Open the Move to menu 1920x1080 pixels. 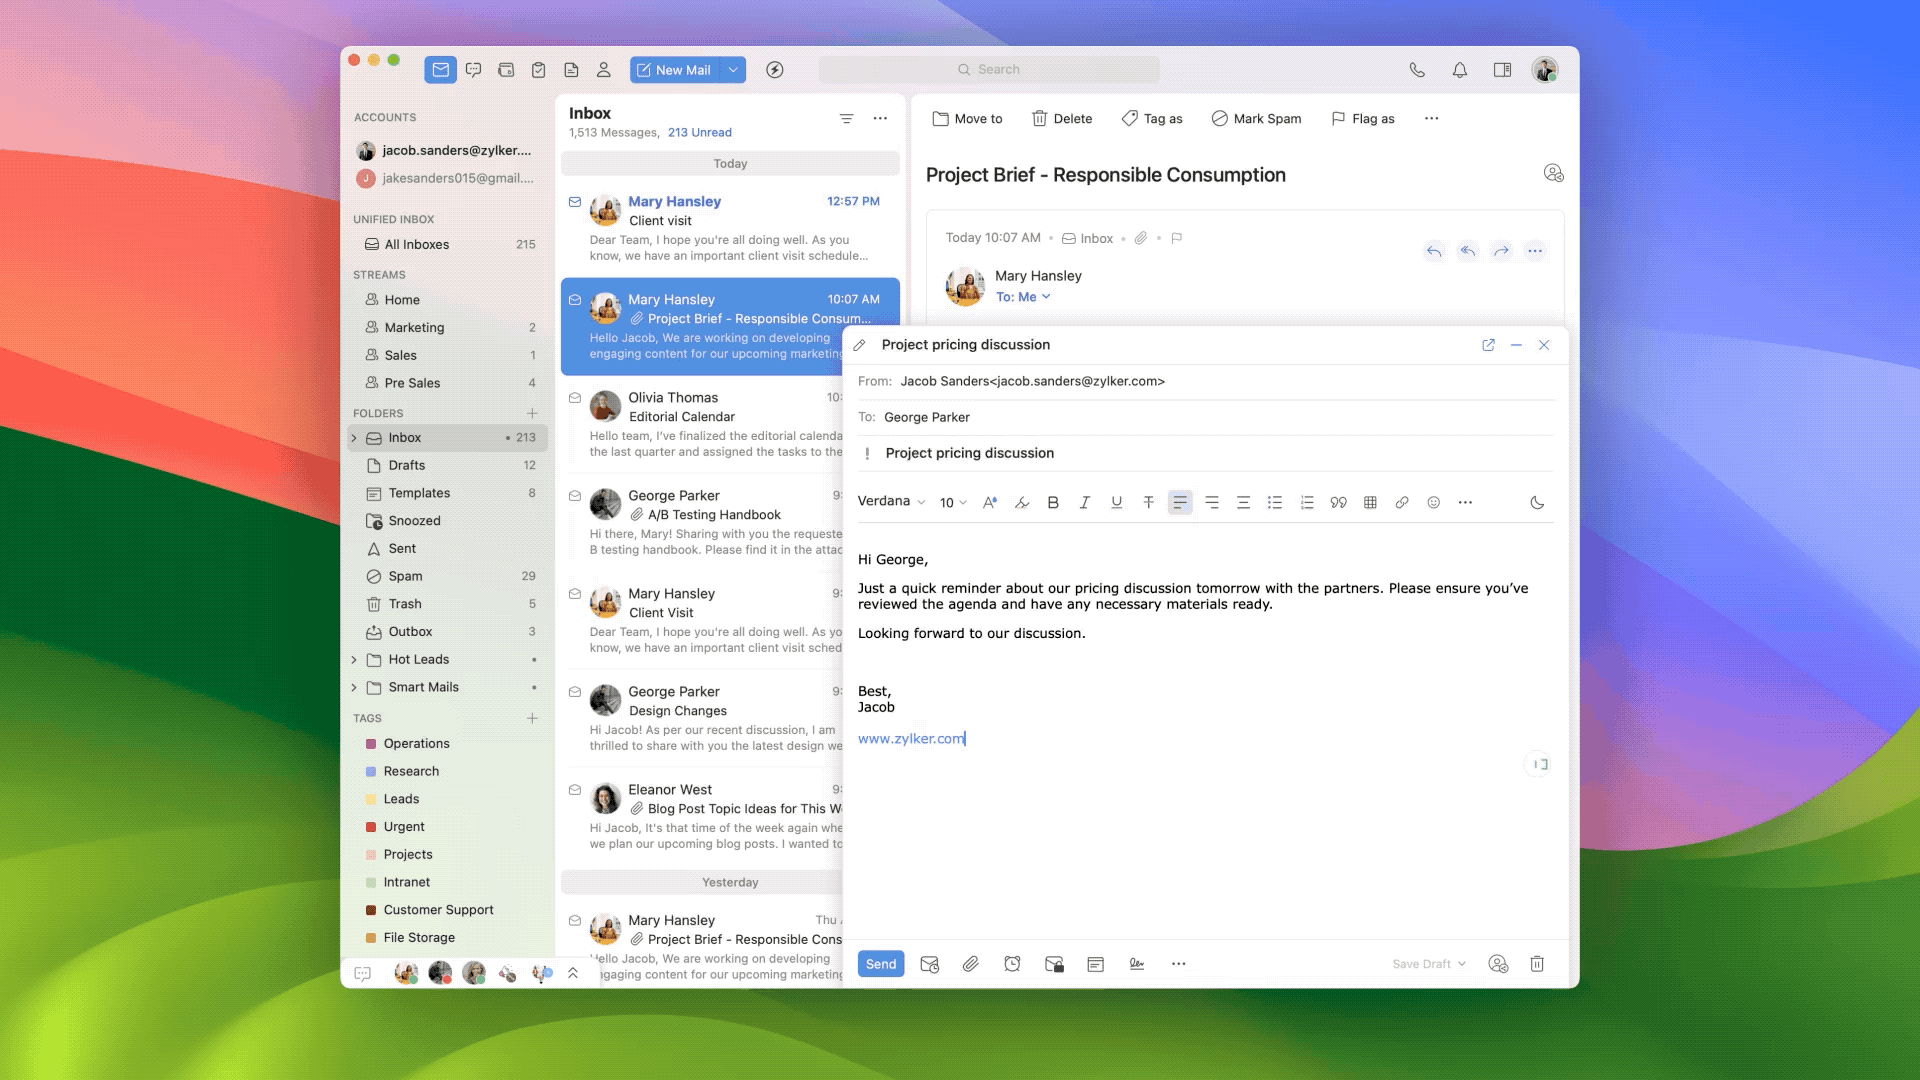967,119
